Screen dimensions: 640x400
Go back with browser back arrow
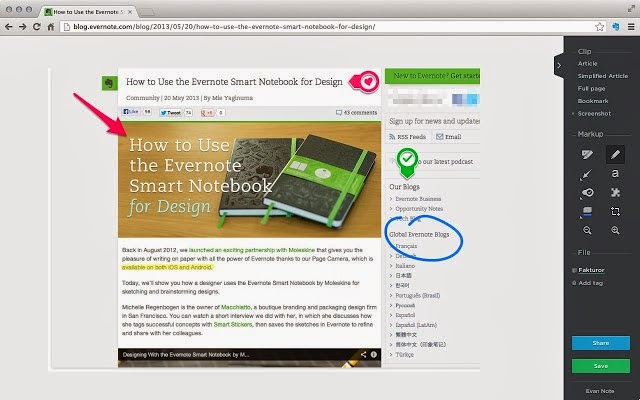pyautogui.click(x=9, y=27)
